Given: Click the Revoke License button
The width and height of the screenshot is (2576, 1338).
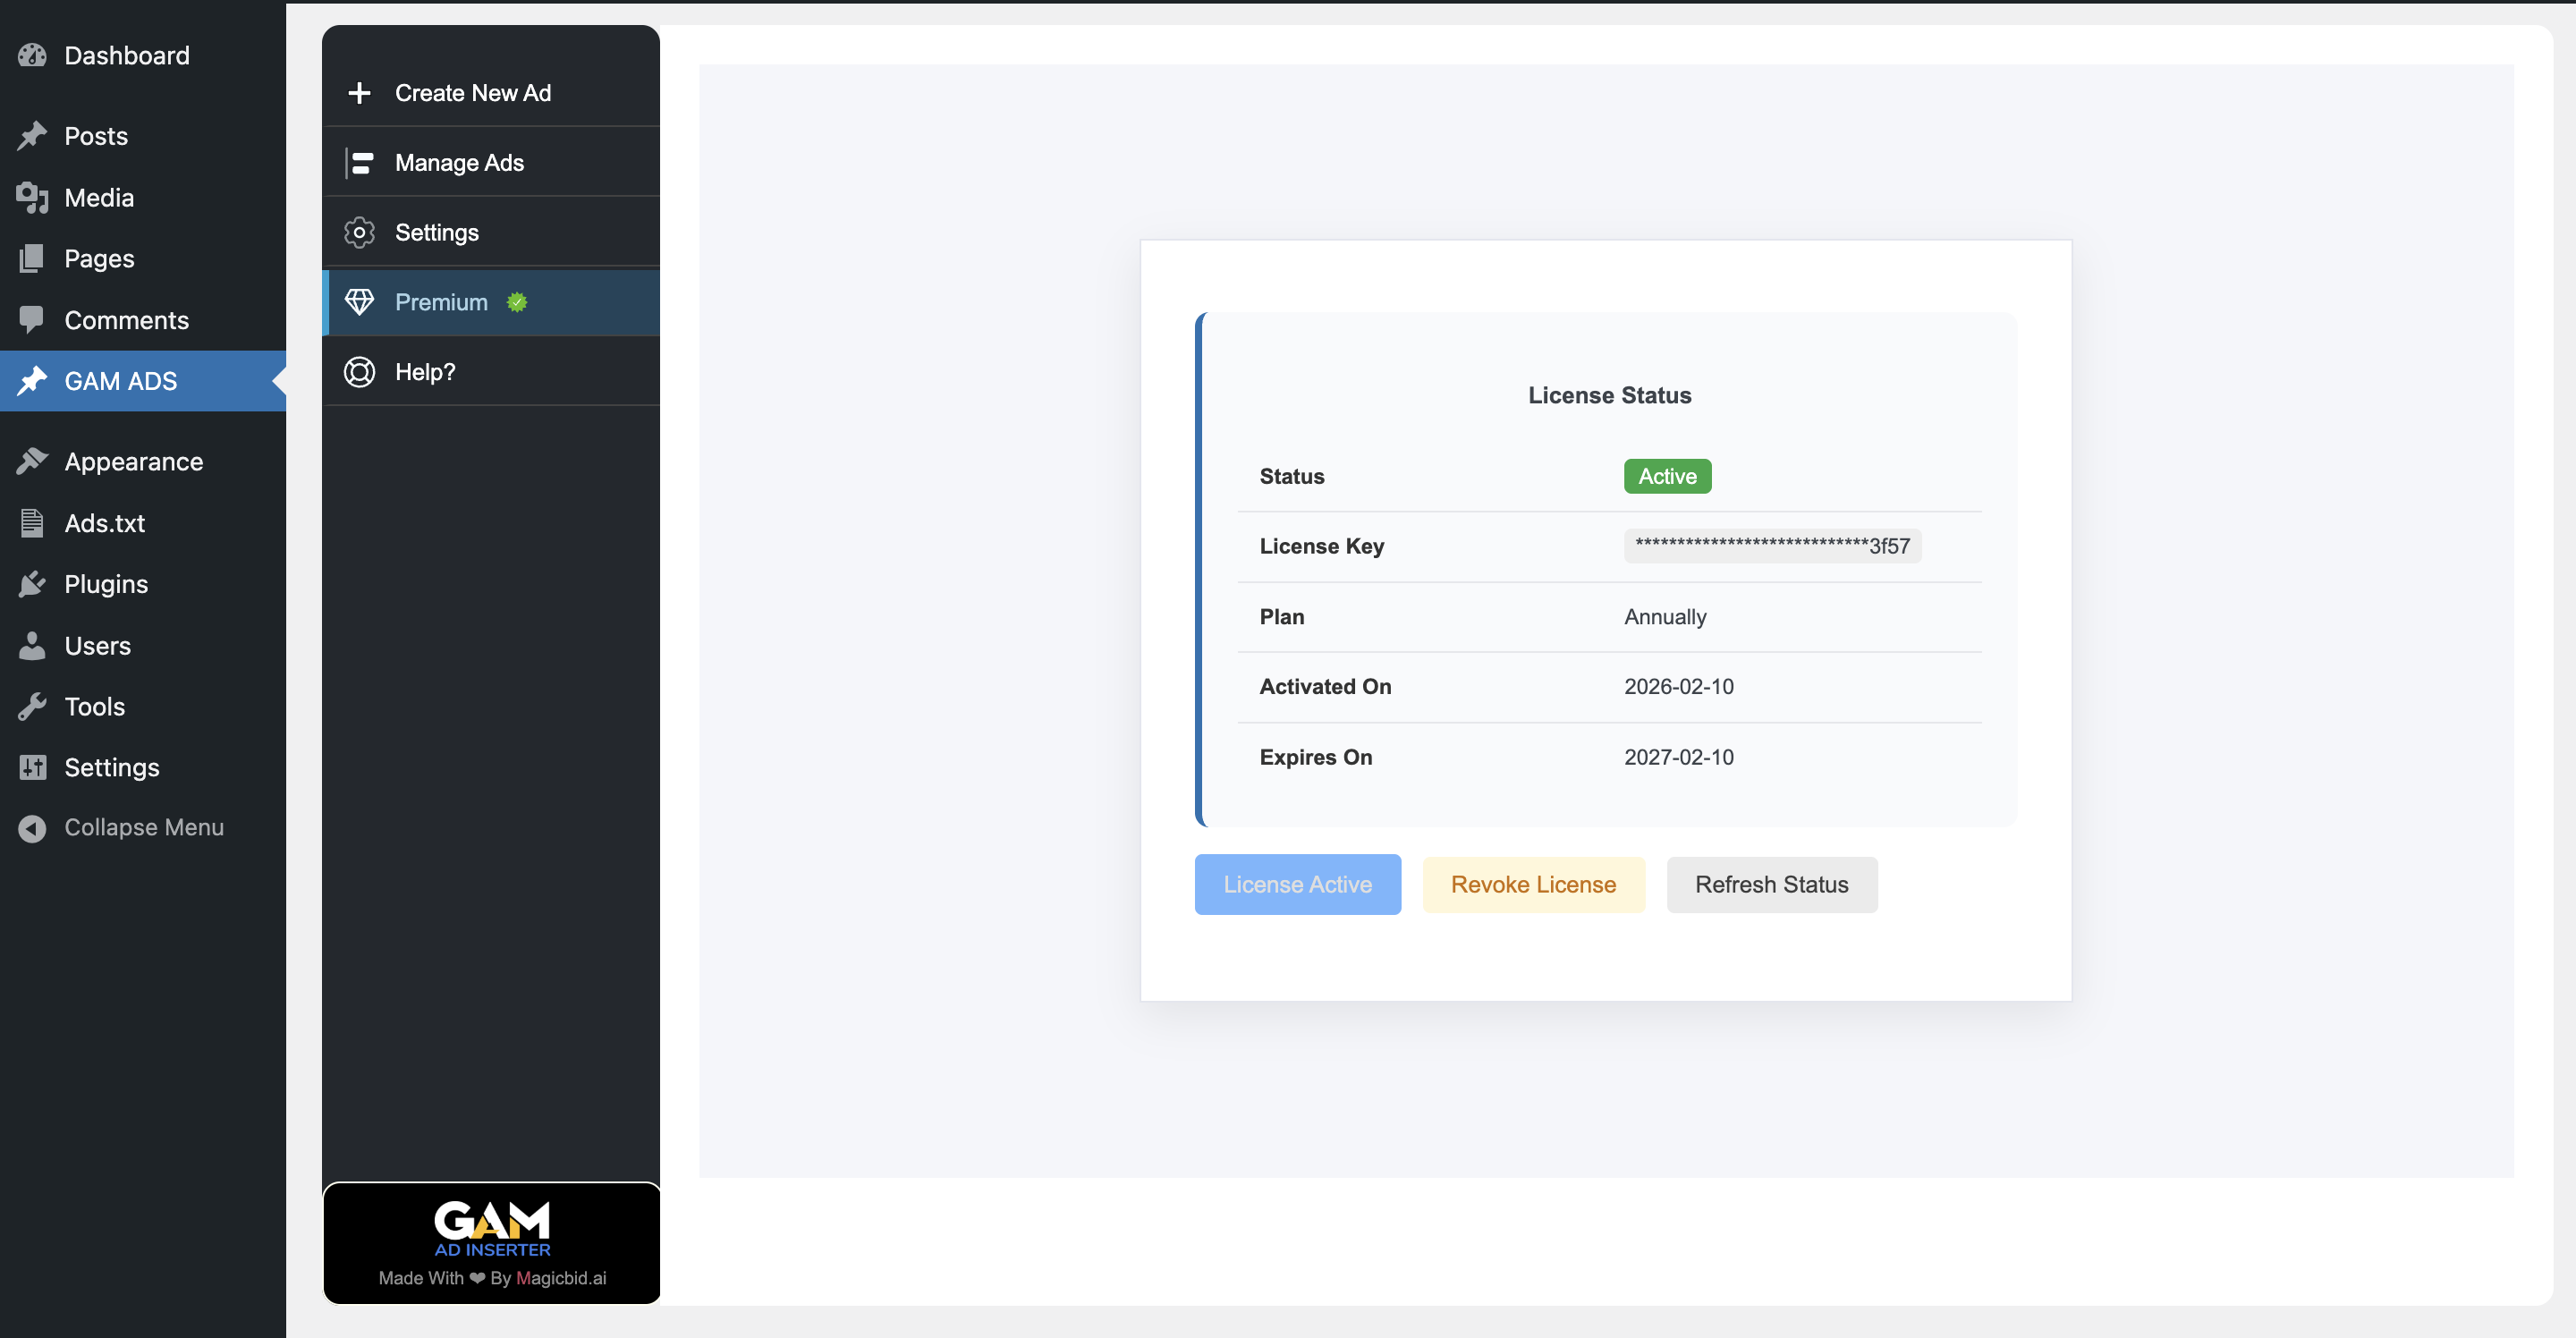Looking at the screenshot, I should coord(1532,885).
